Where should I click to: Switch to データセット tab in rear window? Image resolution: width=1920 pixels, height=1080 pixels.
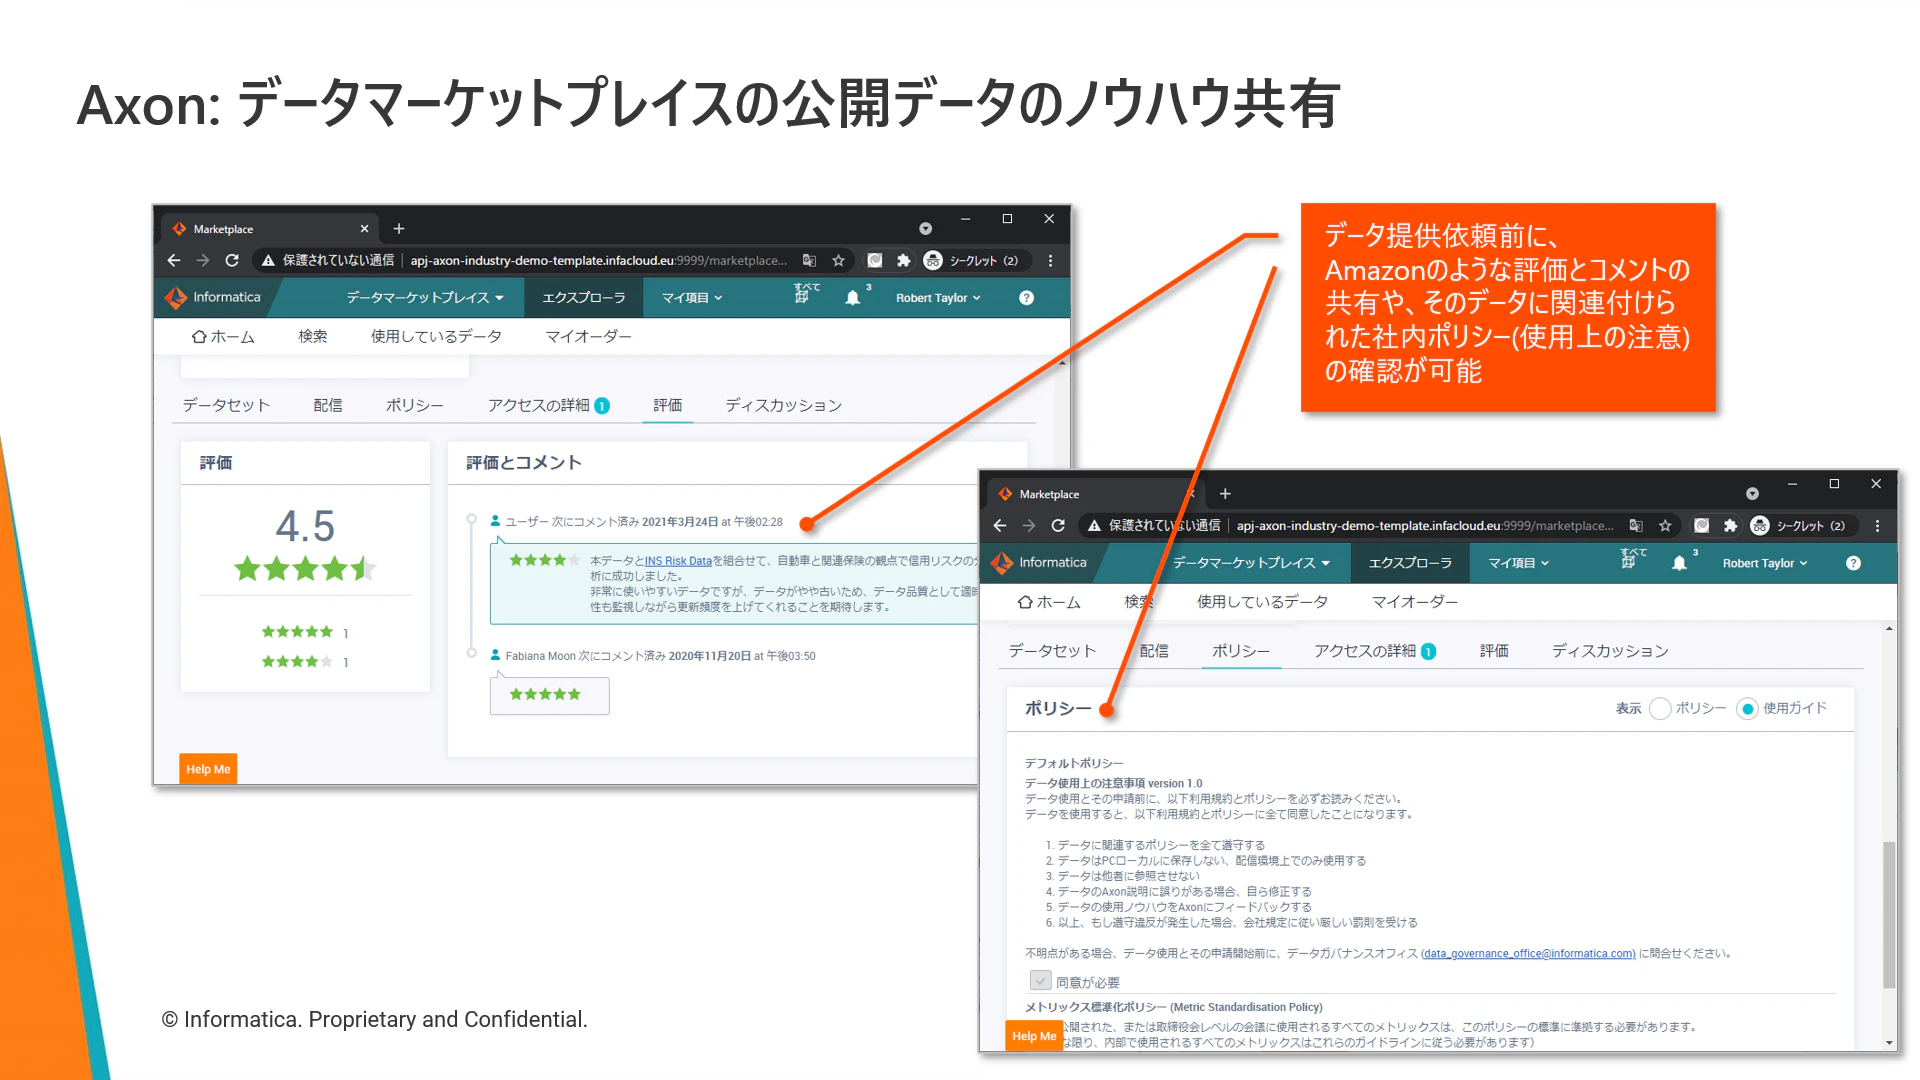[x=226, y=405]
